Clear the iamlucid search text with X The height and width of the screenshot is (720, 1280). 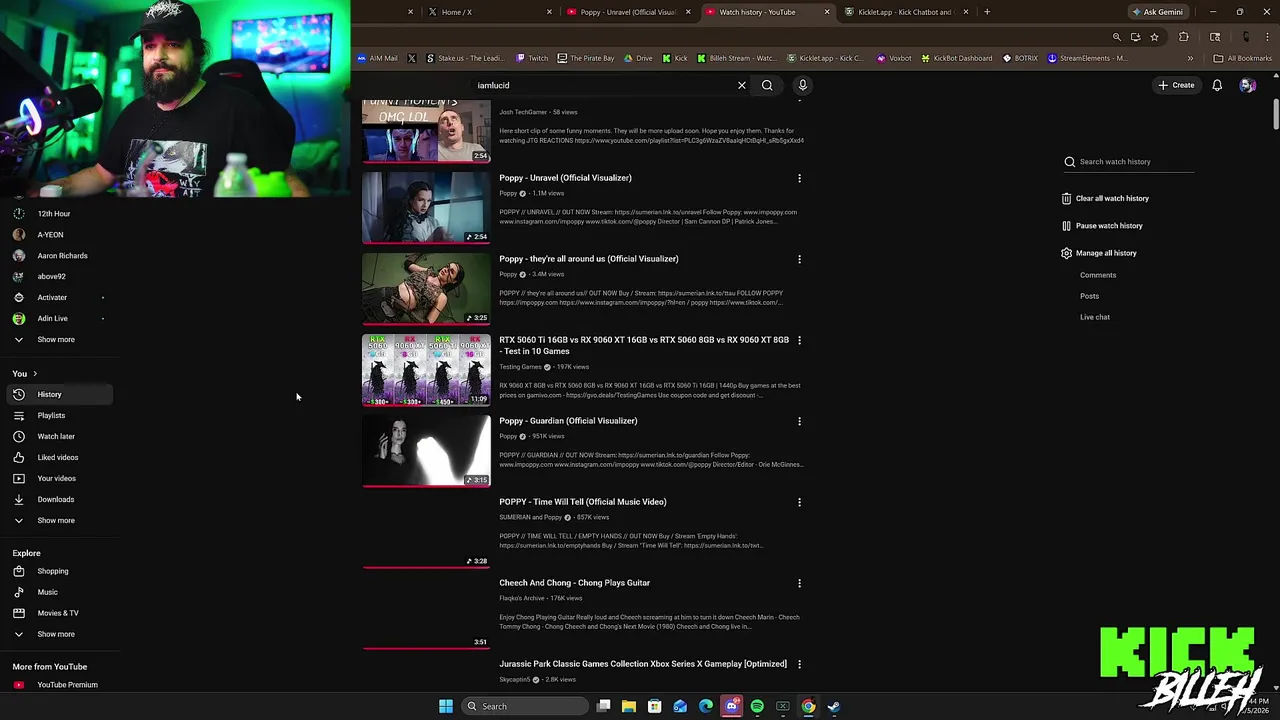click(742, 85)
